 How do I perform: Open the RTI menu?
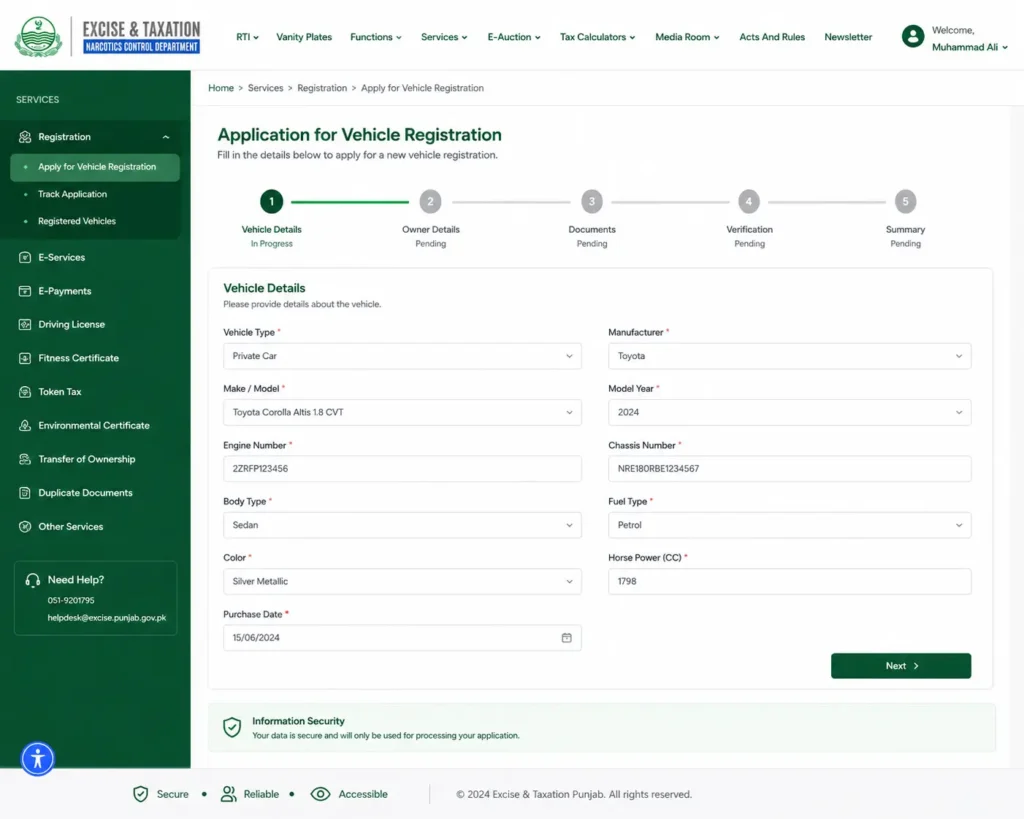pyautogui.click(x=247, y=37)
